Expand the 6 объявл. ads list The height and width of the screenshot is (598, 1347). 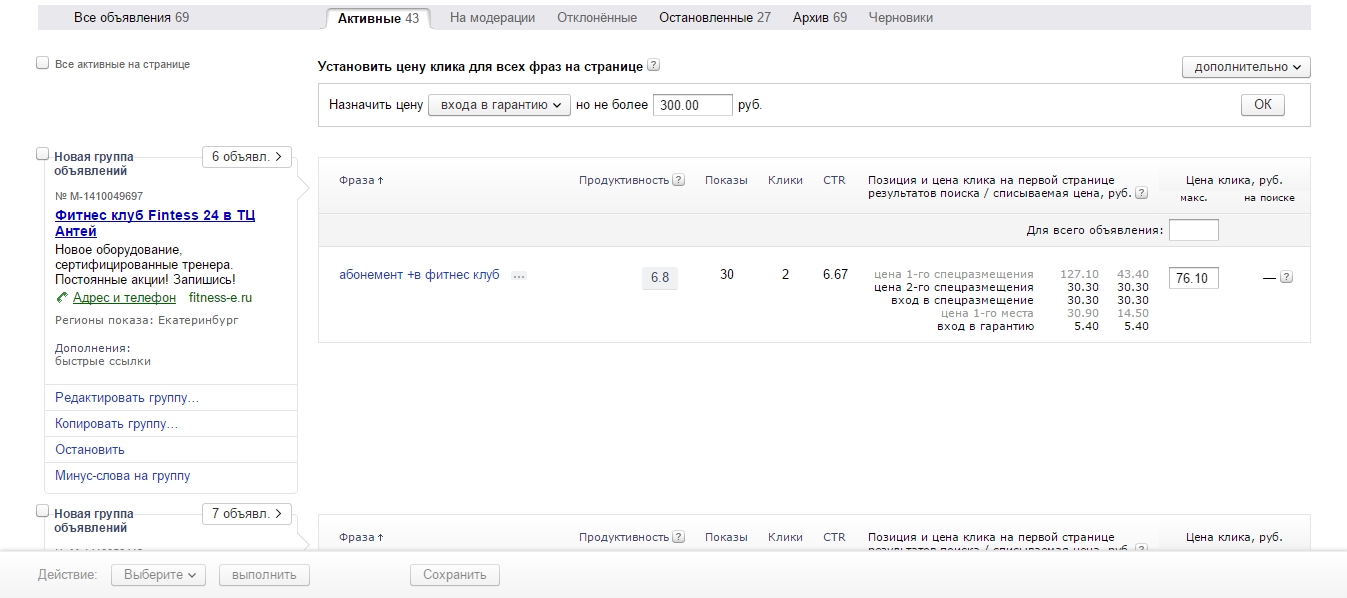pos(247,157)
